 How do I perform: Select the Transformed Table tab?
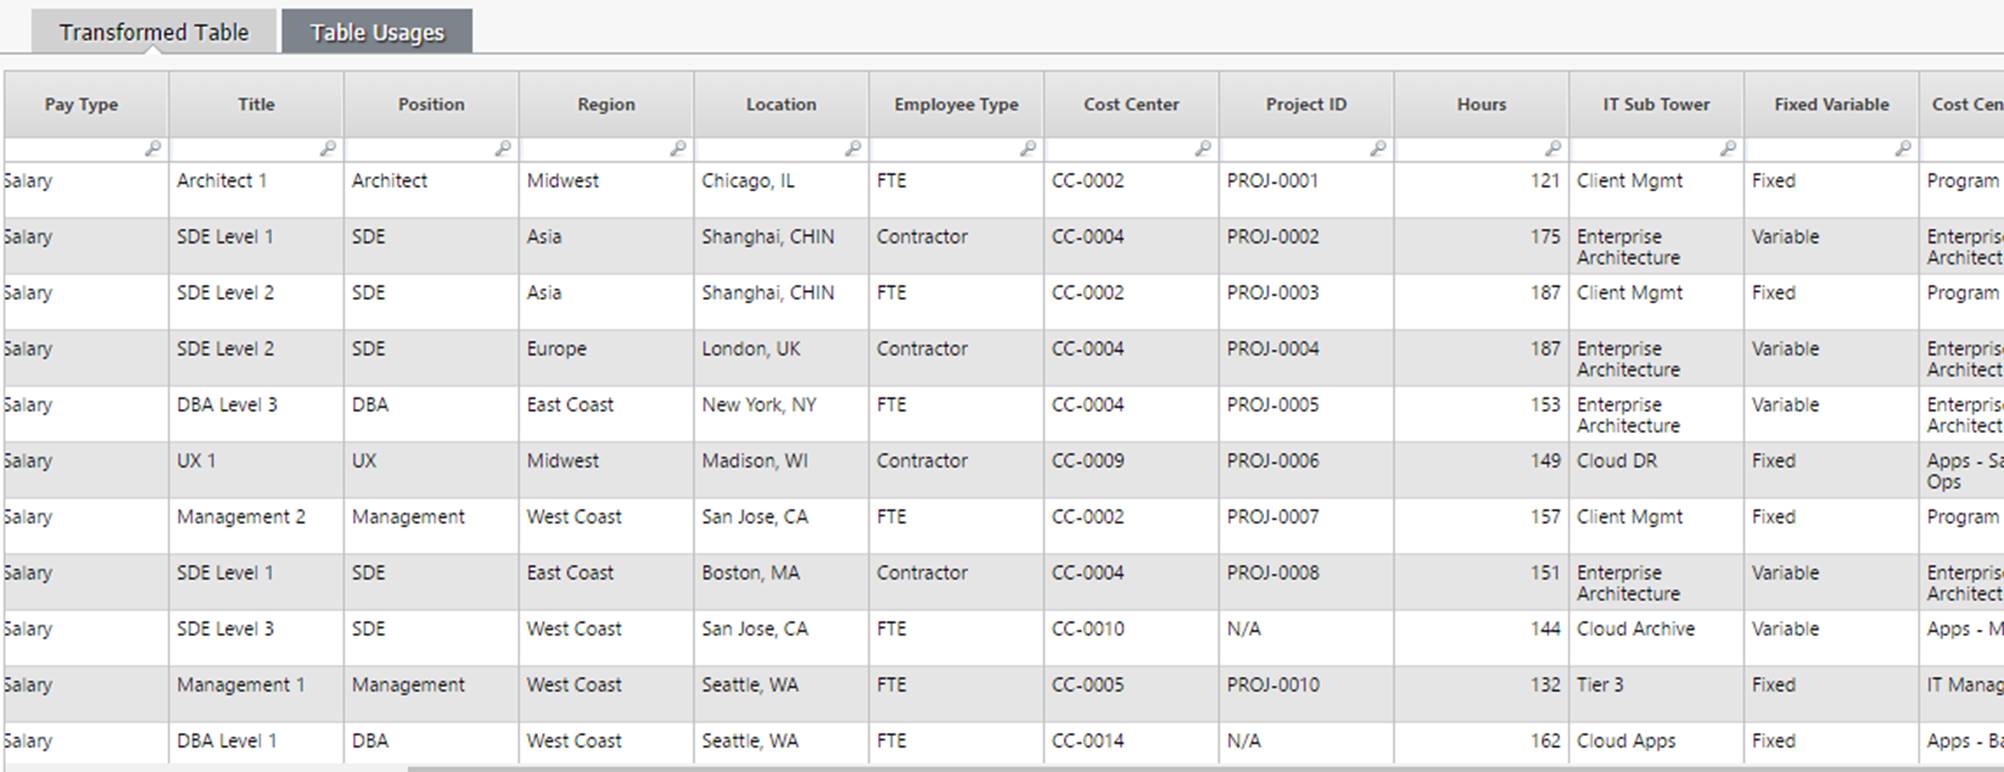pos(154,32)
